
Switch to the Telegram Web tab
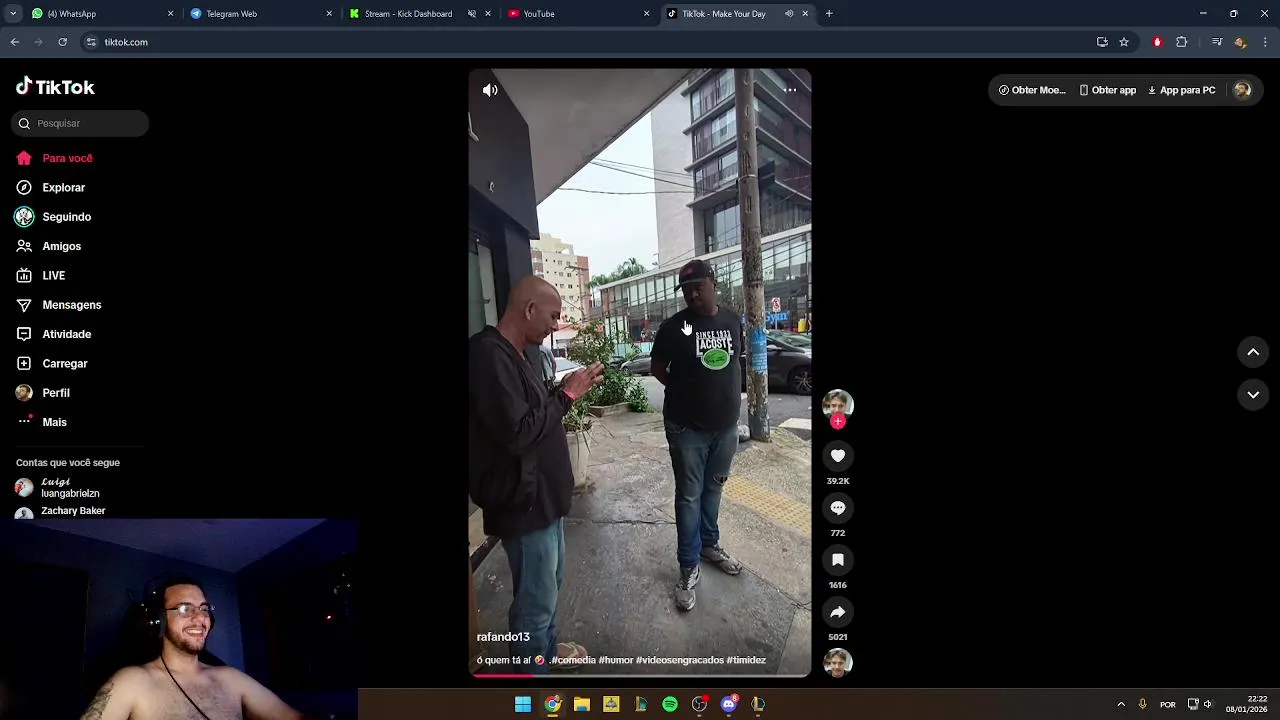pos(260,14)
